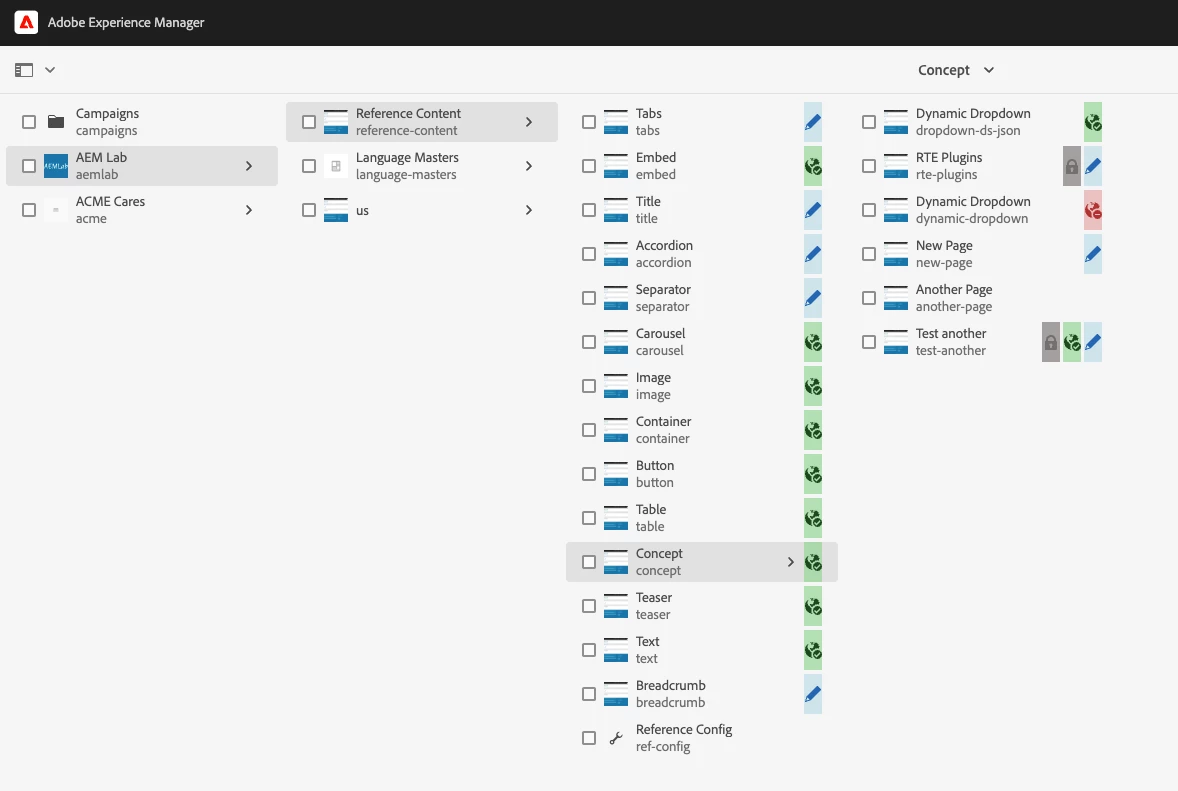Viewport: 1178px width, 791px height.
Task: Click the Table page published status icon
Action: tap(813, 518)
